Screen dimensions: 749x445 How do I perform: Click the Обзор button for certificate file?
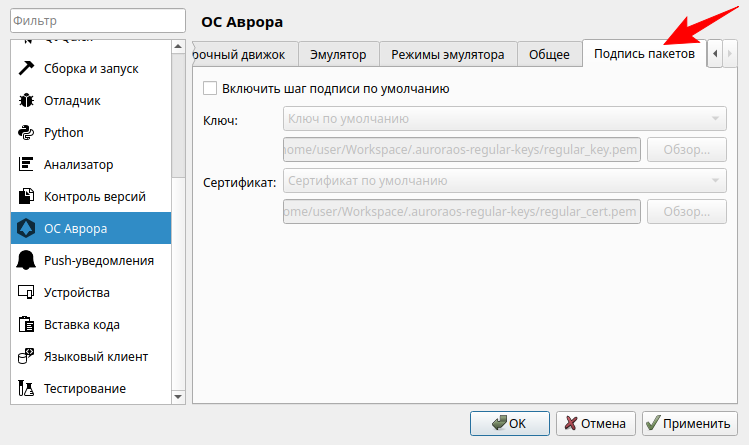(x=686, y=212)
